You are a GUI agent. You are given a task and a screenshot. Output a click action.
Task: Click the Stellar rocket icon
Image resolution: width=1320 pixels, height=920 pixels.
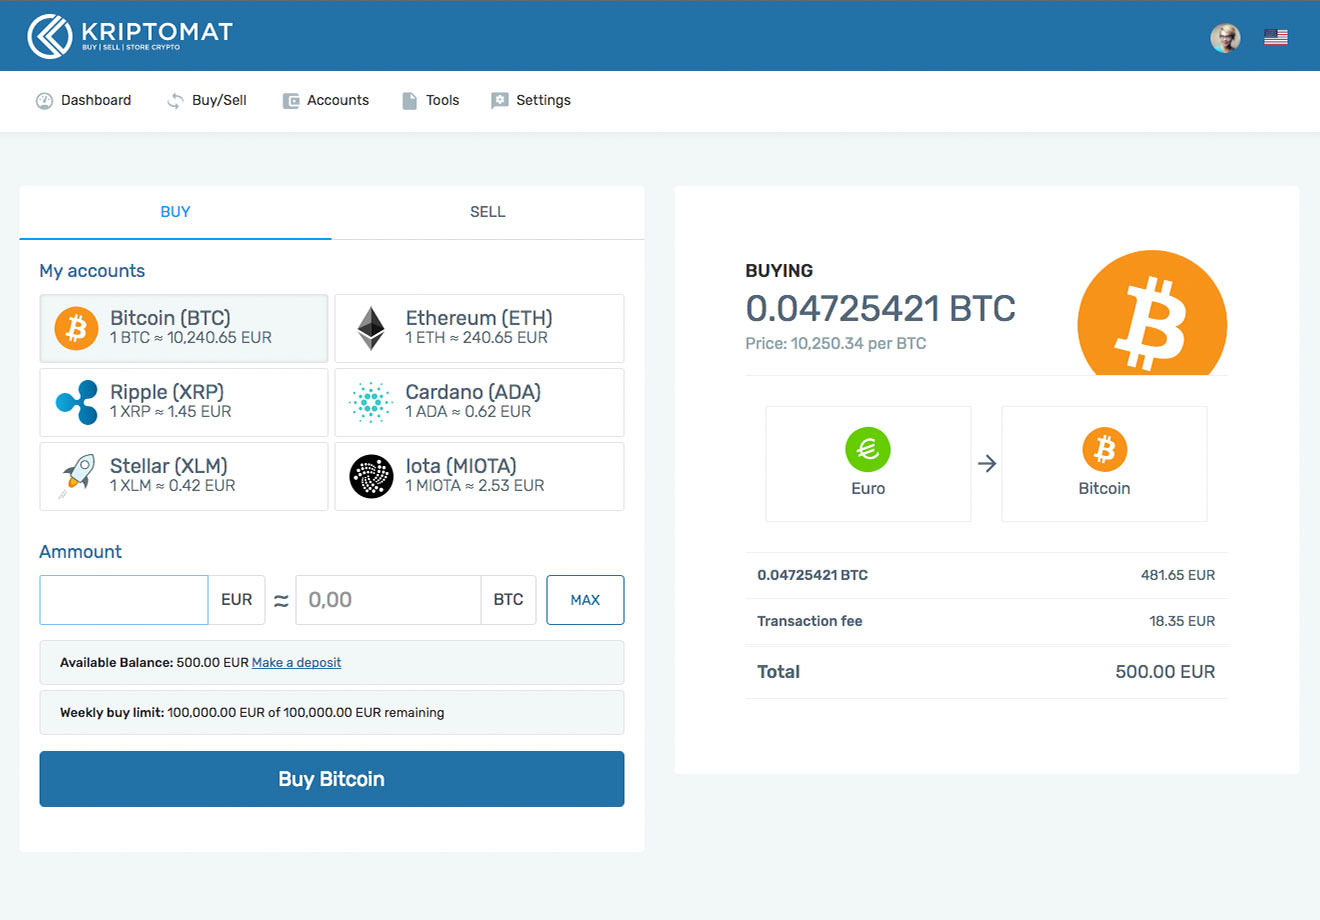tap(76, 476)
